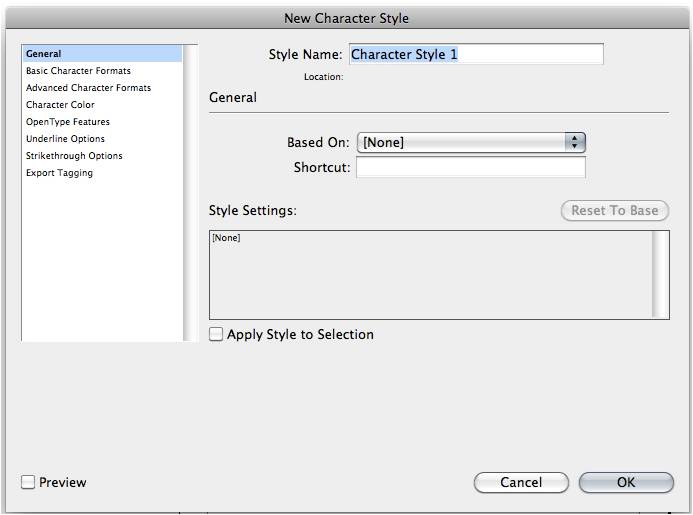This screenshot has height=515, width=693.
Task: Click the category list scrollbar
Action: point(190,193)
